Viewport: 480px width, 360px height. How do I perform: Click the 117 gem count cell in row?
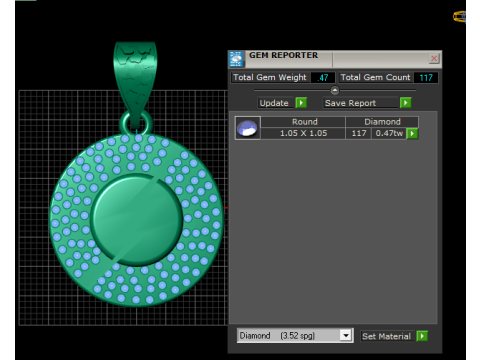pos(359,133)
